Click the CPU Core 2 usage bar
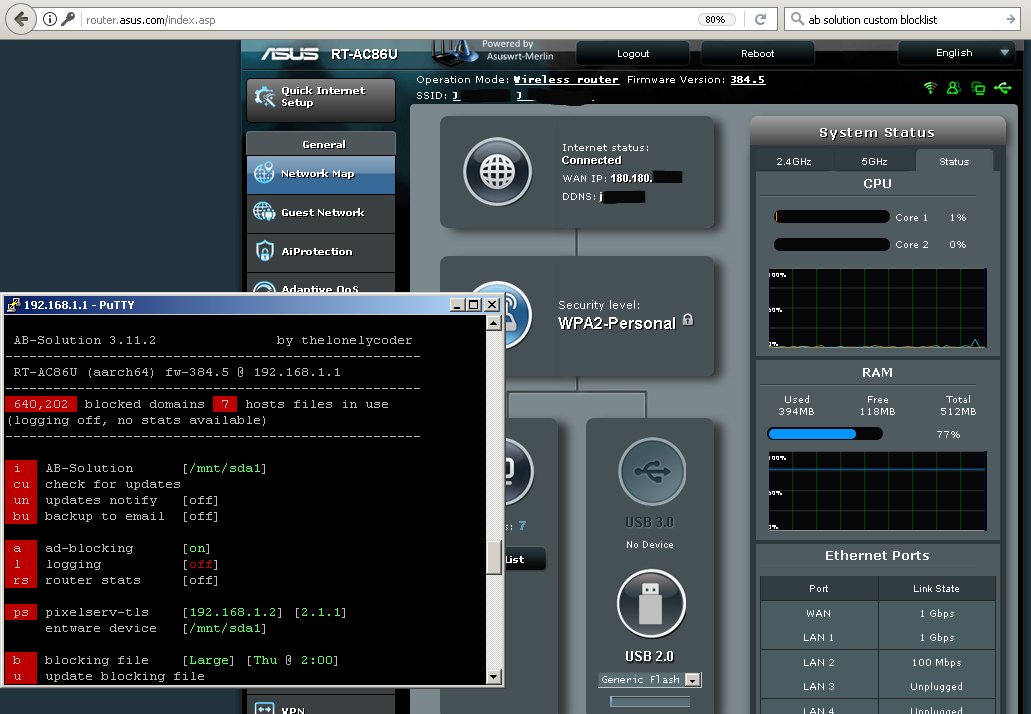 tap(832, 244)
